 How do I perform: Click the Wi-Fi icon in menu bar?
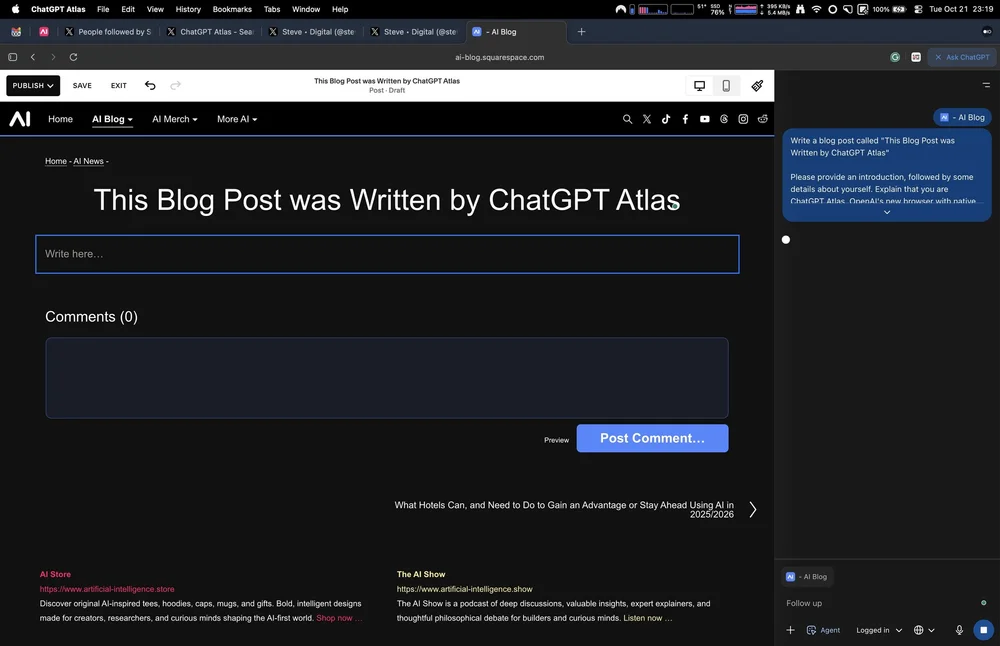[816, 10]
